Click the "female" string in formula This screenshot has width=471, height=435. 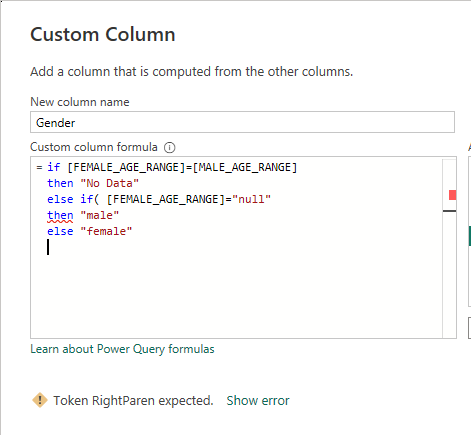[x=106, y=231]
